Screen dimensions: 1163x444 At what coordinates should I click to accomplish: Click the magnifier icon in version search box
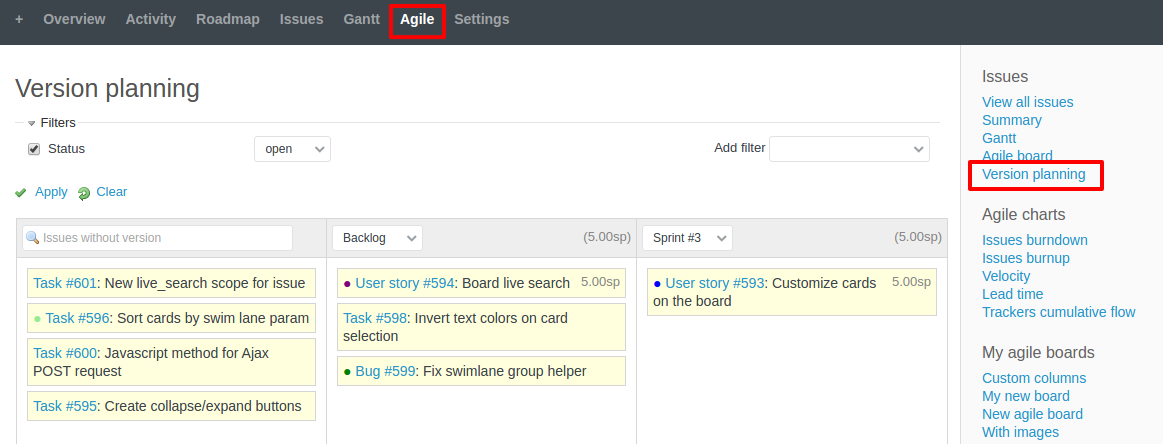(32, 238)
